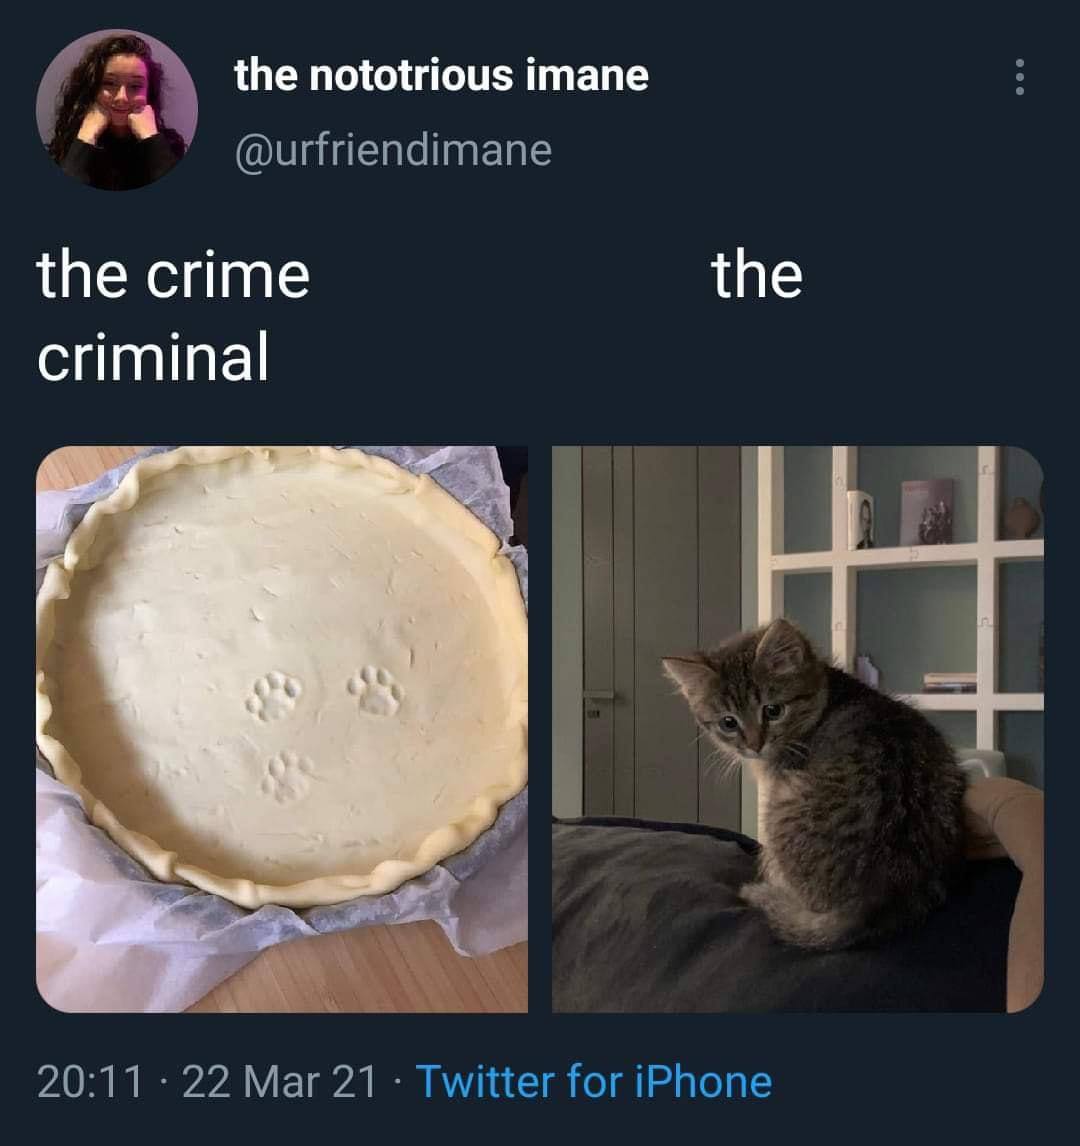1080x1146 pixels.
Task: Click the 'Twitter for iPhone' source link
Action: (x=594, y=1082)
